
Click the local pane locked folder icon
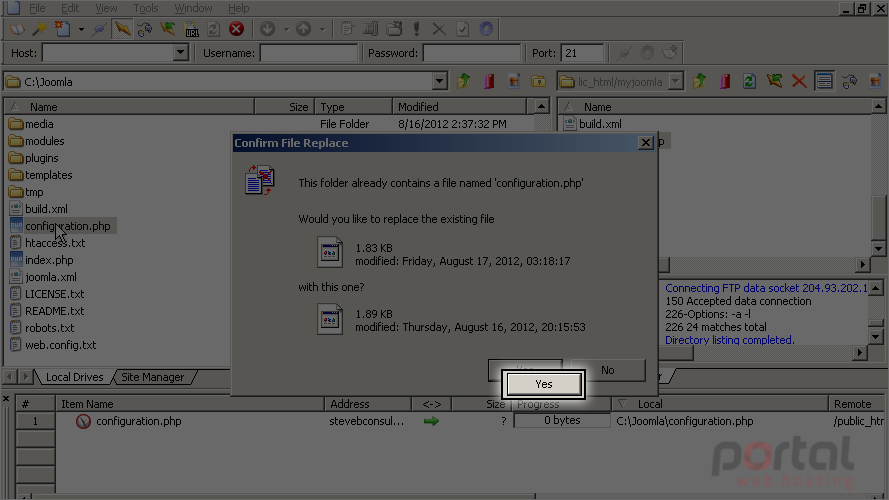point(539,82)
